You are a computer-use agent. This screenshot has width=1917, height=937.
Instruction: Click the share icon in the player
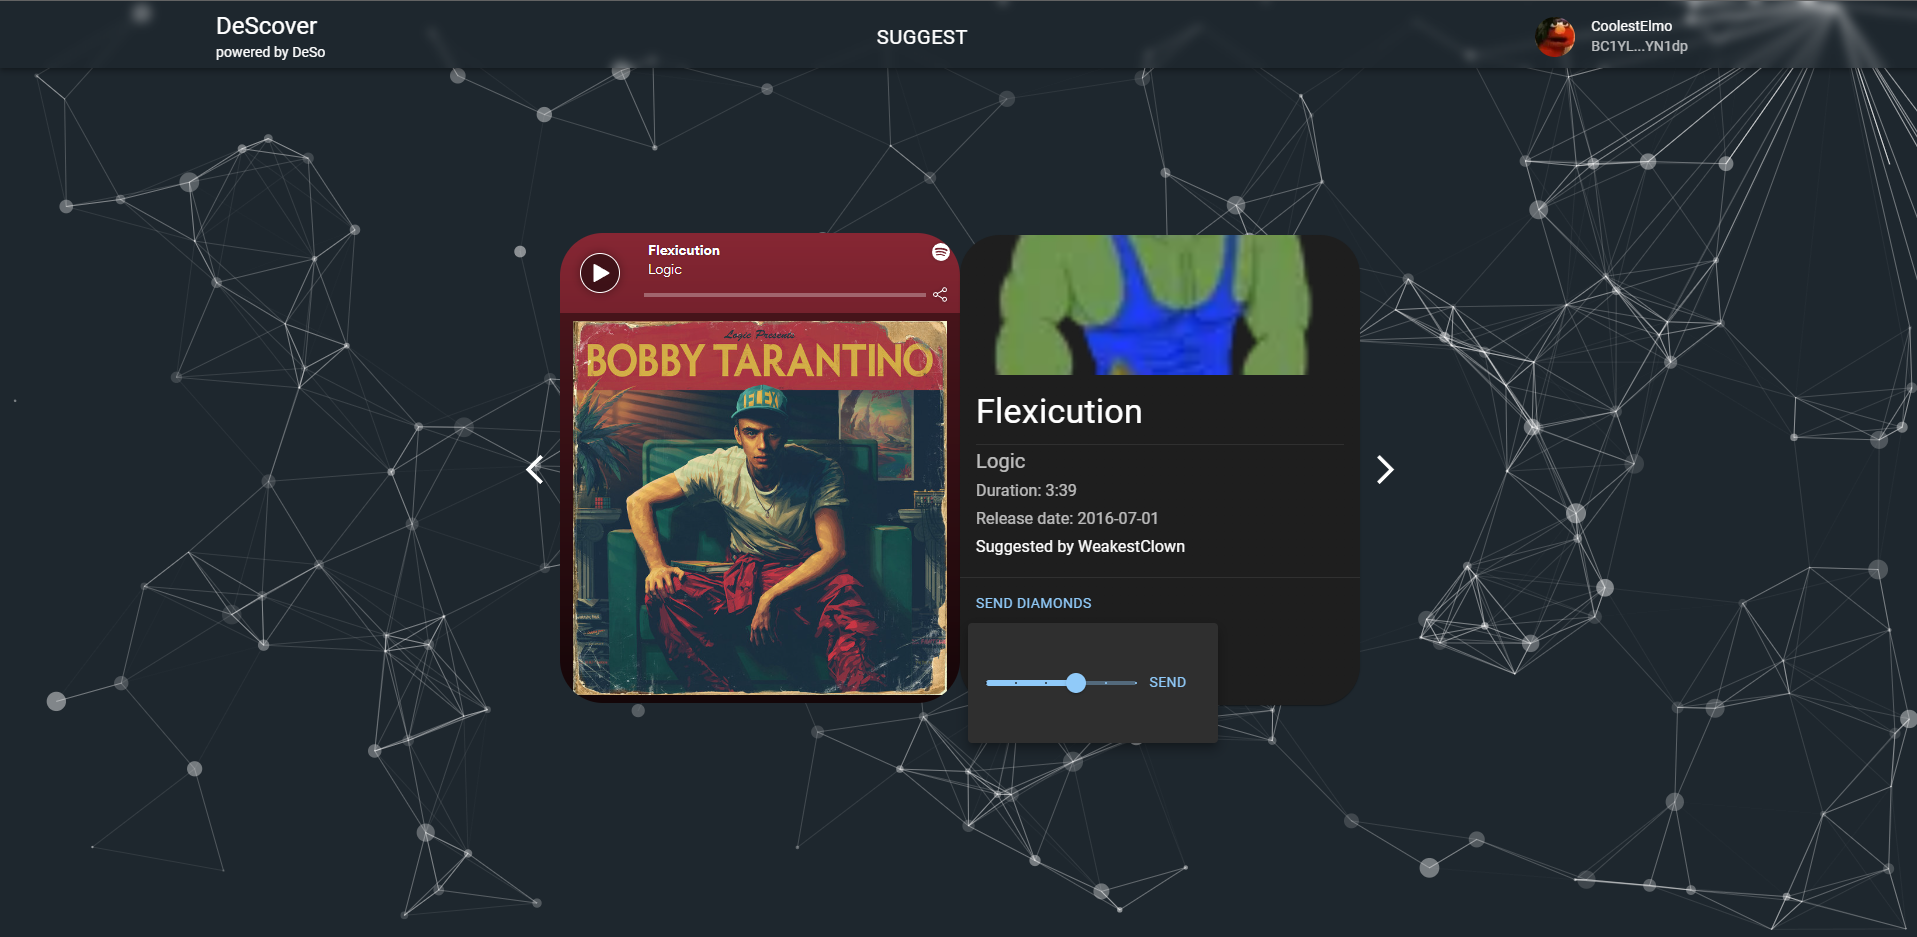(940, 294)
